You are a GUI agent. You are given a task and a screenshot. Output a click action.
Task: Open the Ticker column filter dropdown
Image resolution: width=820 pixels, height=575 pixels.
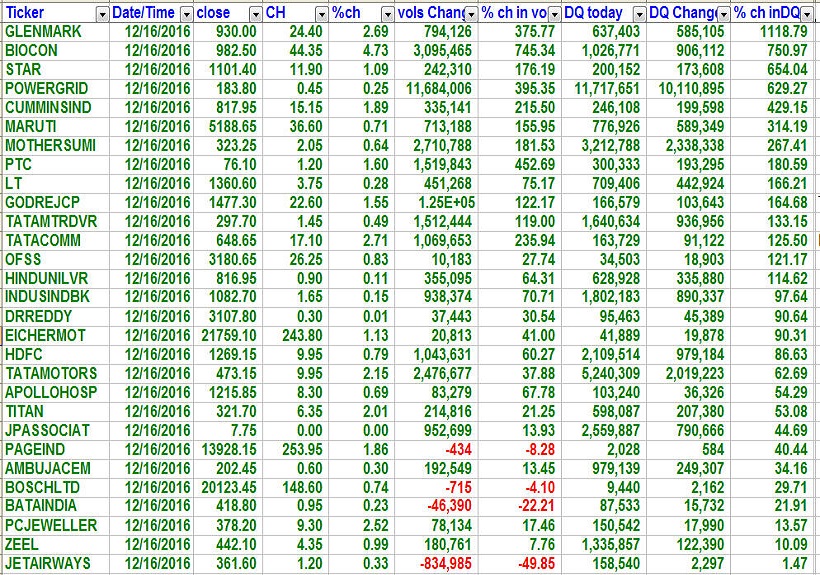pos(101,14)
